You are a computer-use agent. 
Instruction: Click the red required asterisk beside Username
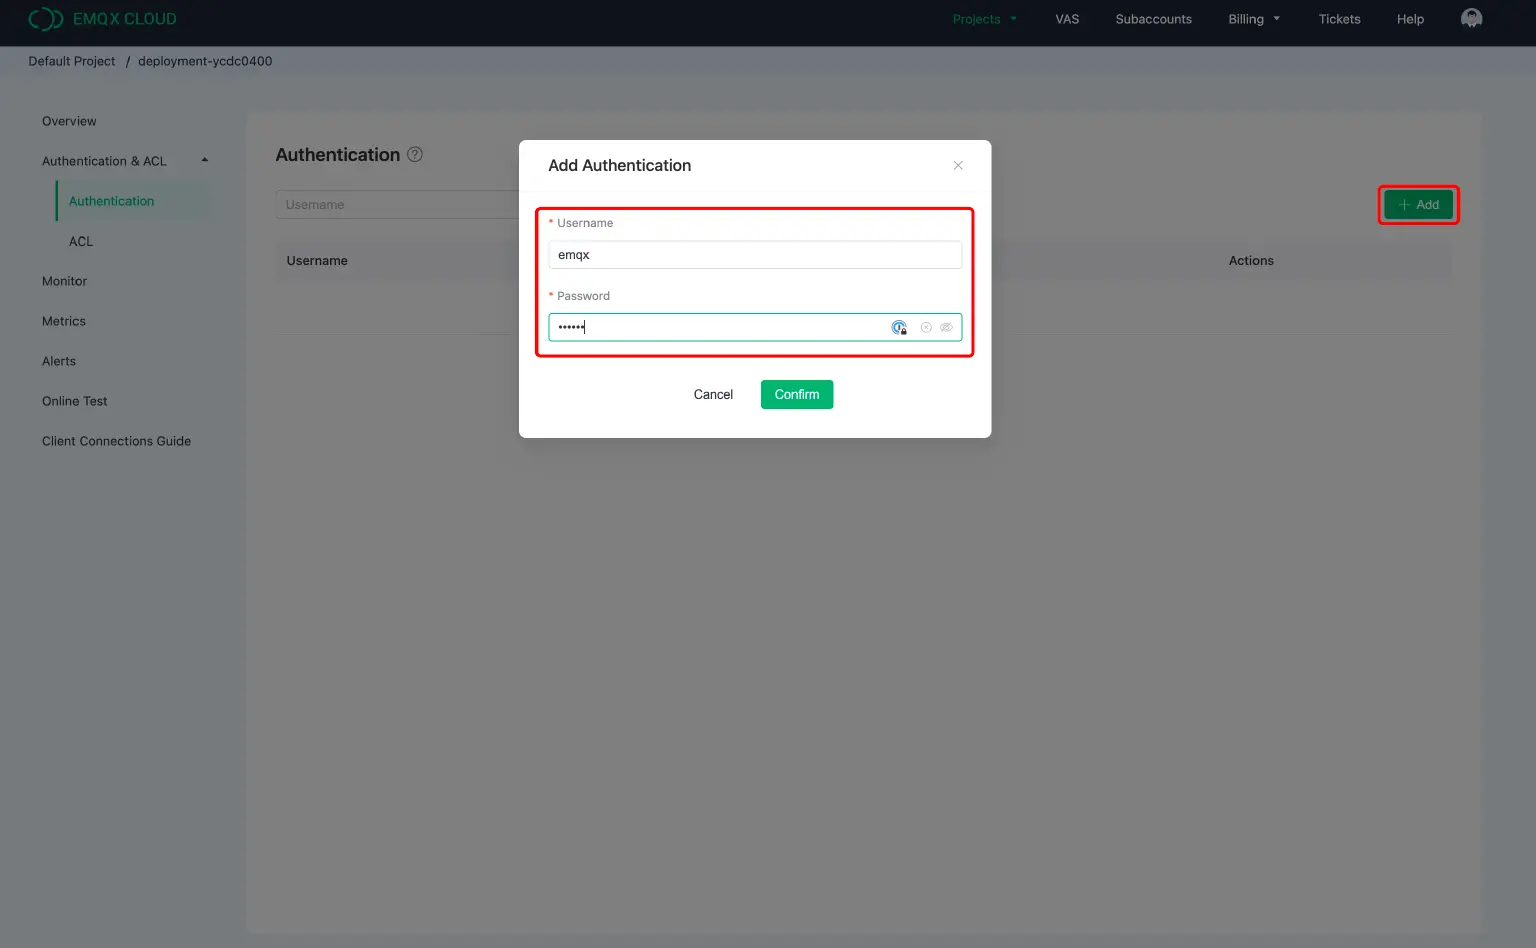(x=551, y=222)
